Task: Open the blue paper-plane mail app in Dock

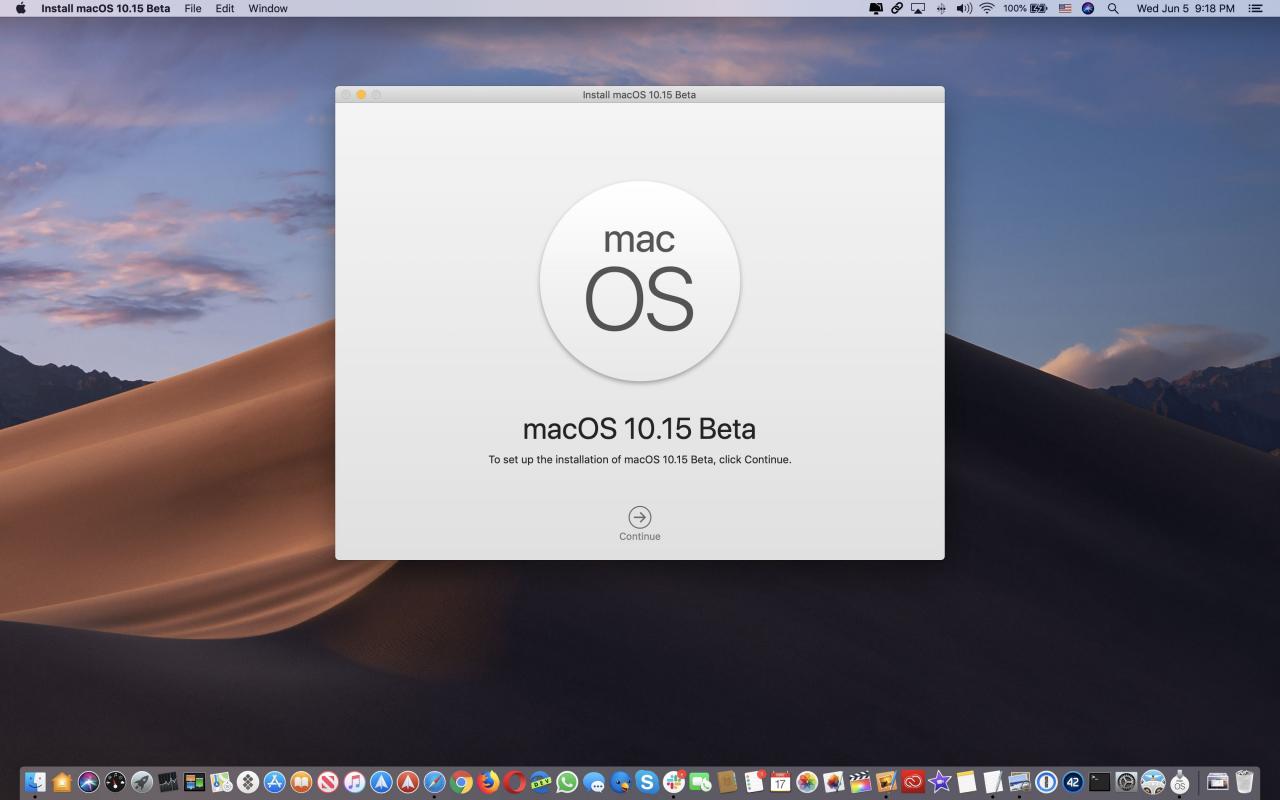Action: (x=381, y=782)
